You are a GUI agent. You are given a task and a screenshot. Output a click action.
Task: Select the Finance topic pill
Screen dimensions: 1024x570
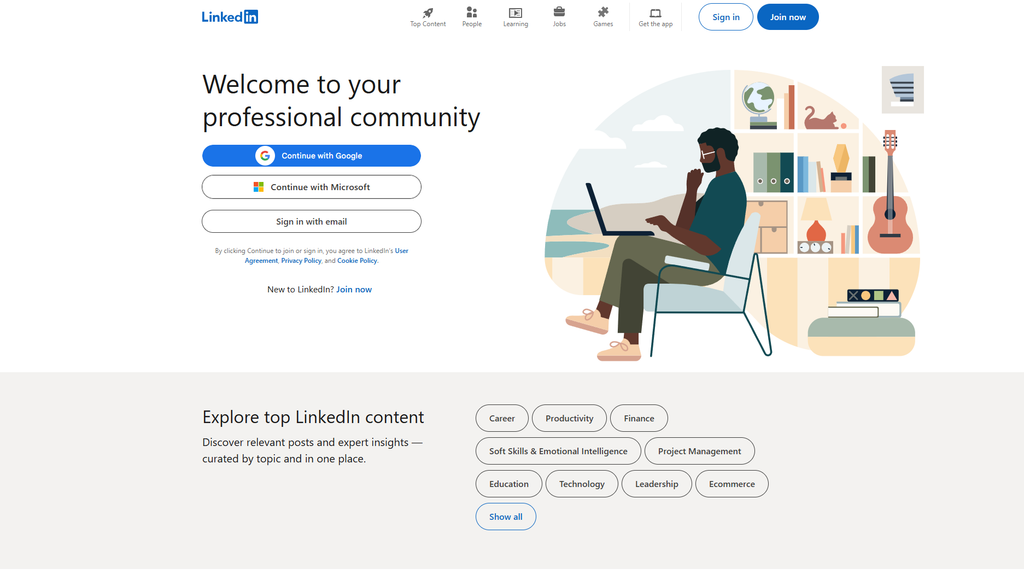click(x=639, y=419)
